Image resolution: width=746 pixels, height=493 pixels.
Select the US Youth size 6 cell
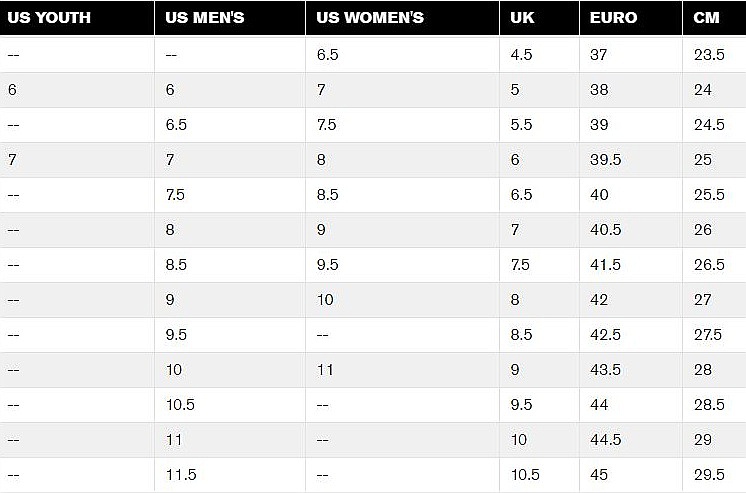click(12, 90)
